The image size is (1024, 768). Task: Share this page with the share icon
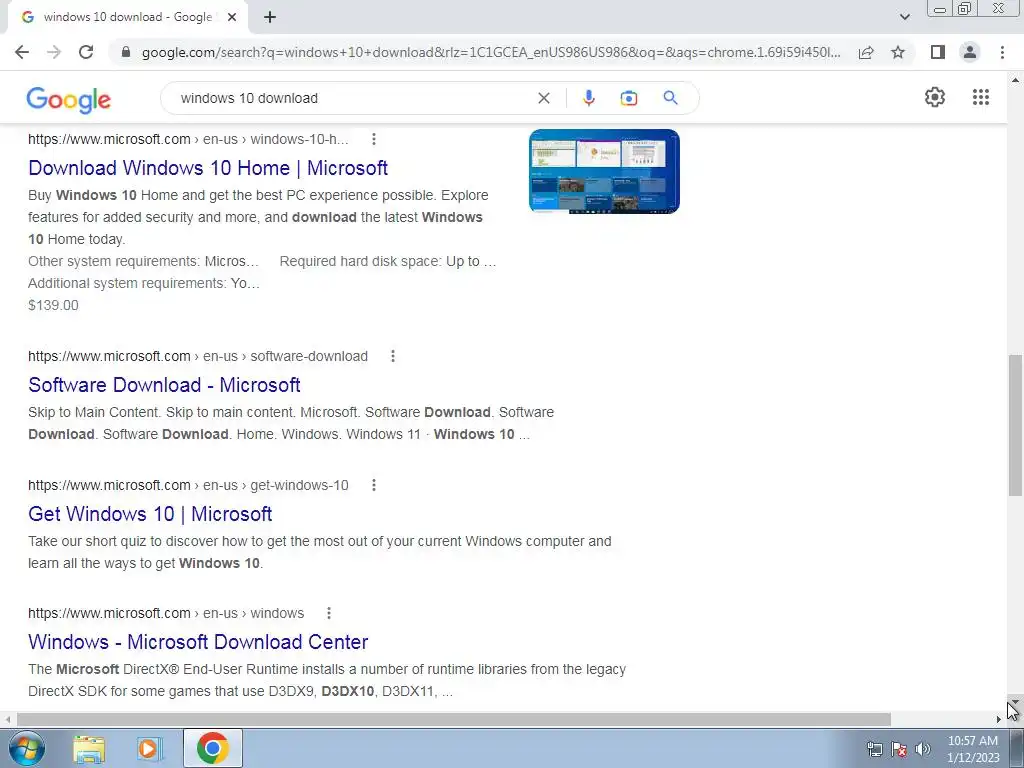point(866,52)
